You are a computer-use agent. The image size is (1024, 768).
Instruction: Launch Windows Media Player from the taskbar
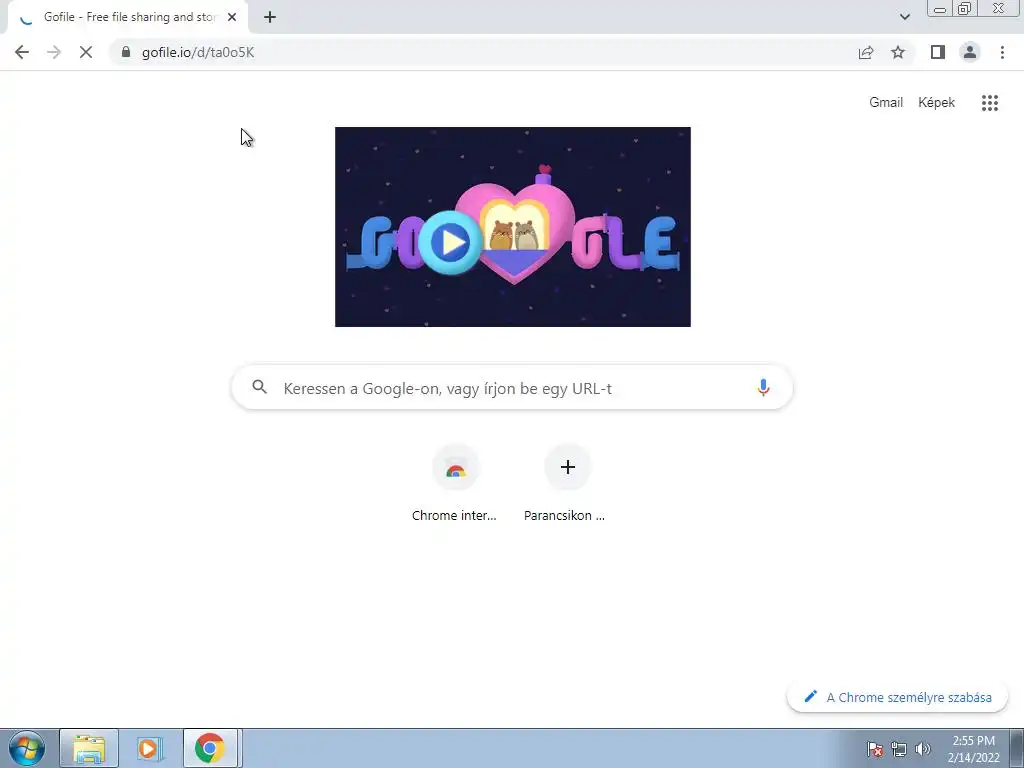149,748
